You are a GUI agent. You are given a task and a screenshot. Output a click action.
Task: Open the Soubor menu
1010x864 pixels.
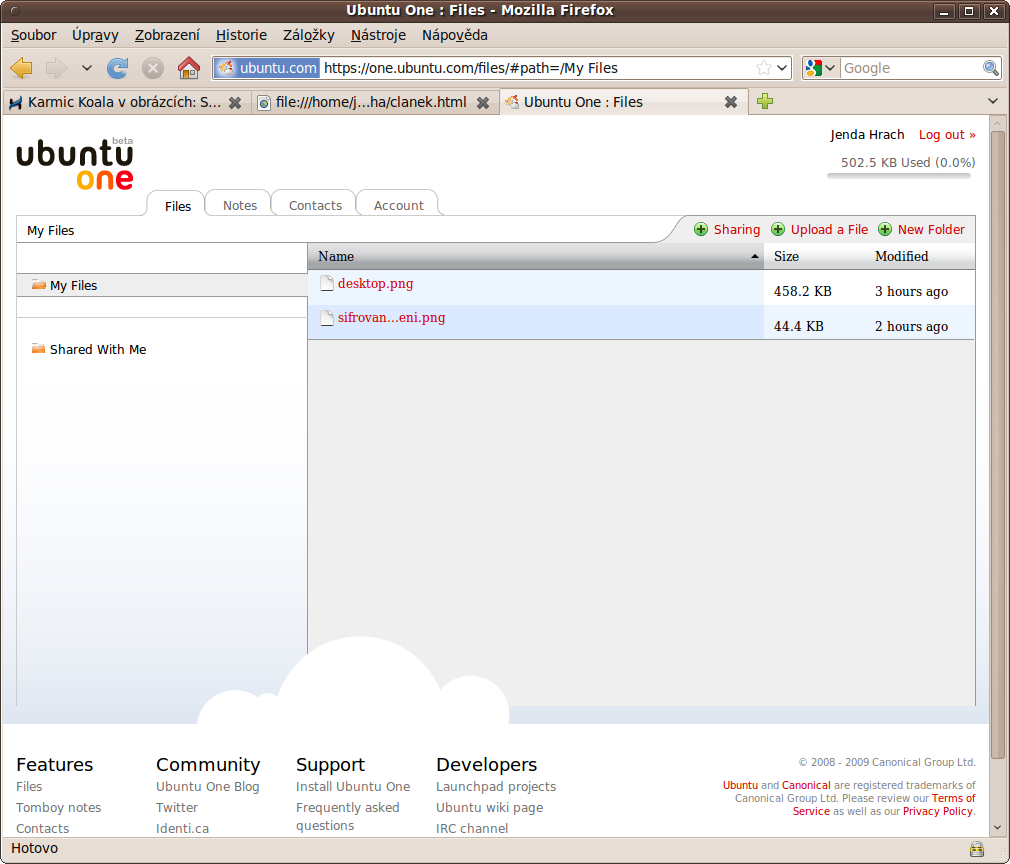pos(33,35)
